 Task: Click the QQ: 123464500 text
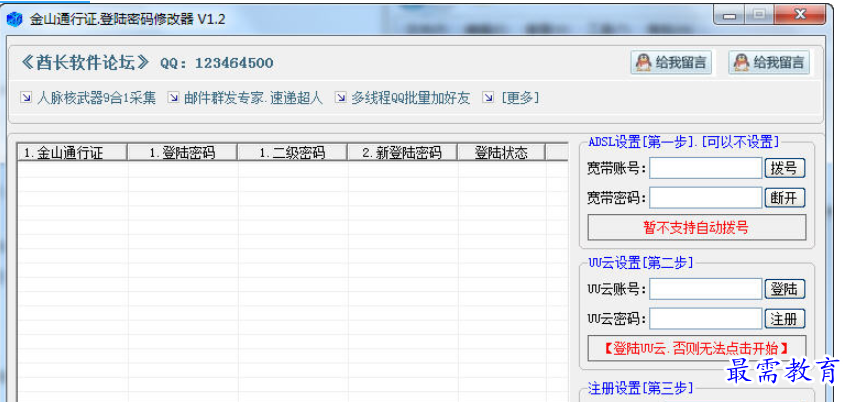pyautogui.click(x=217, y=63)
